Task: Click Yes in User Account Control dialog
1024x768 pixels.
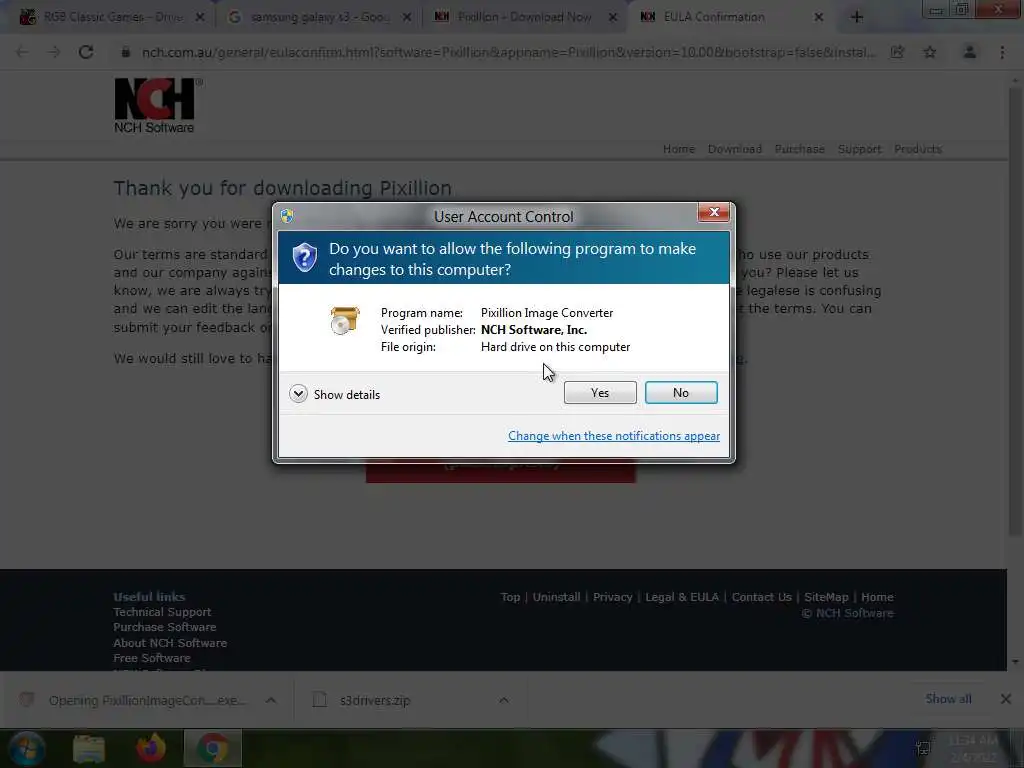Action: tap(600, 392)
